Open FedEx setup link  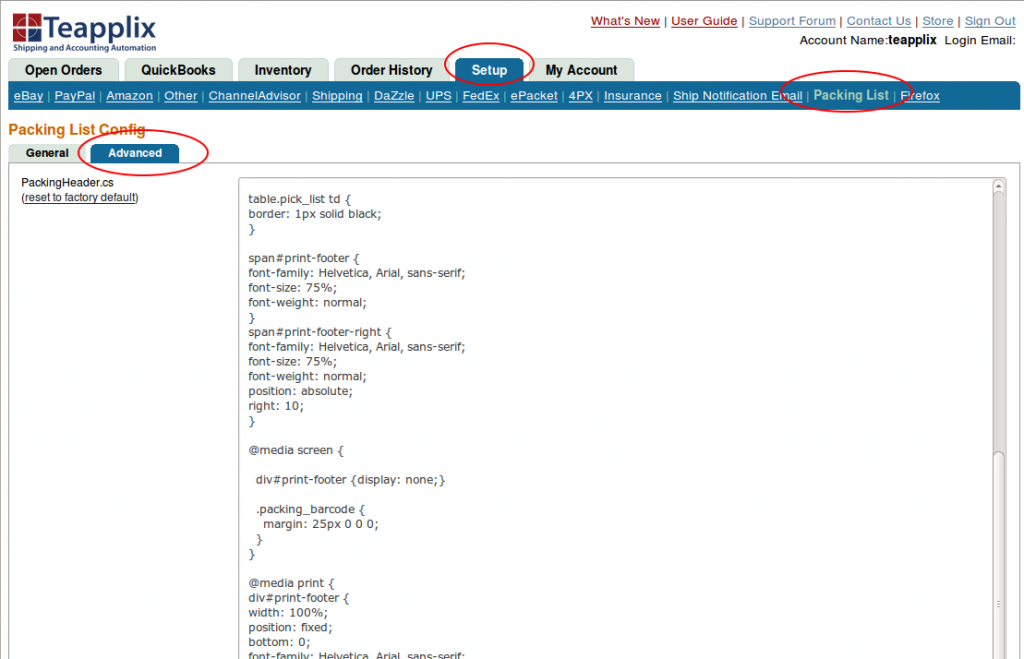click(481, 96)
